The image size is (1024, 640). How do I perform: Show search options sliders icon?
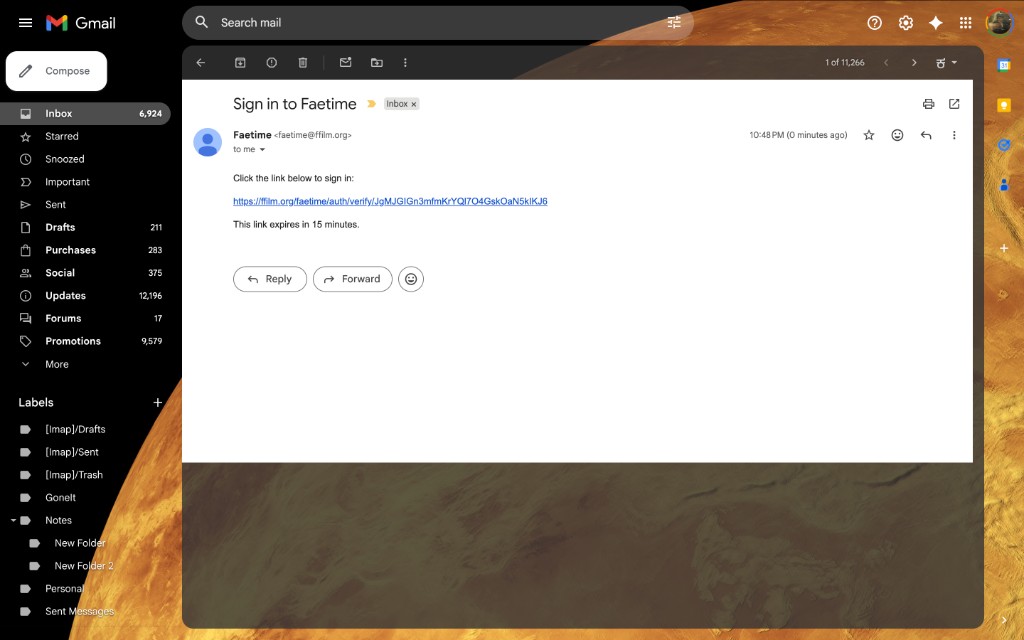coord(674,23)
